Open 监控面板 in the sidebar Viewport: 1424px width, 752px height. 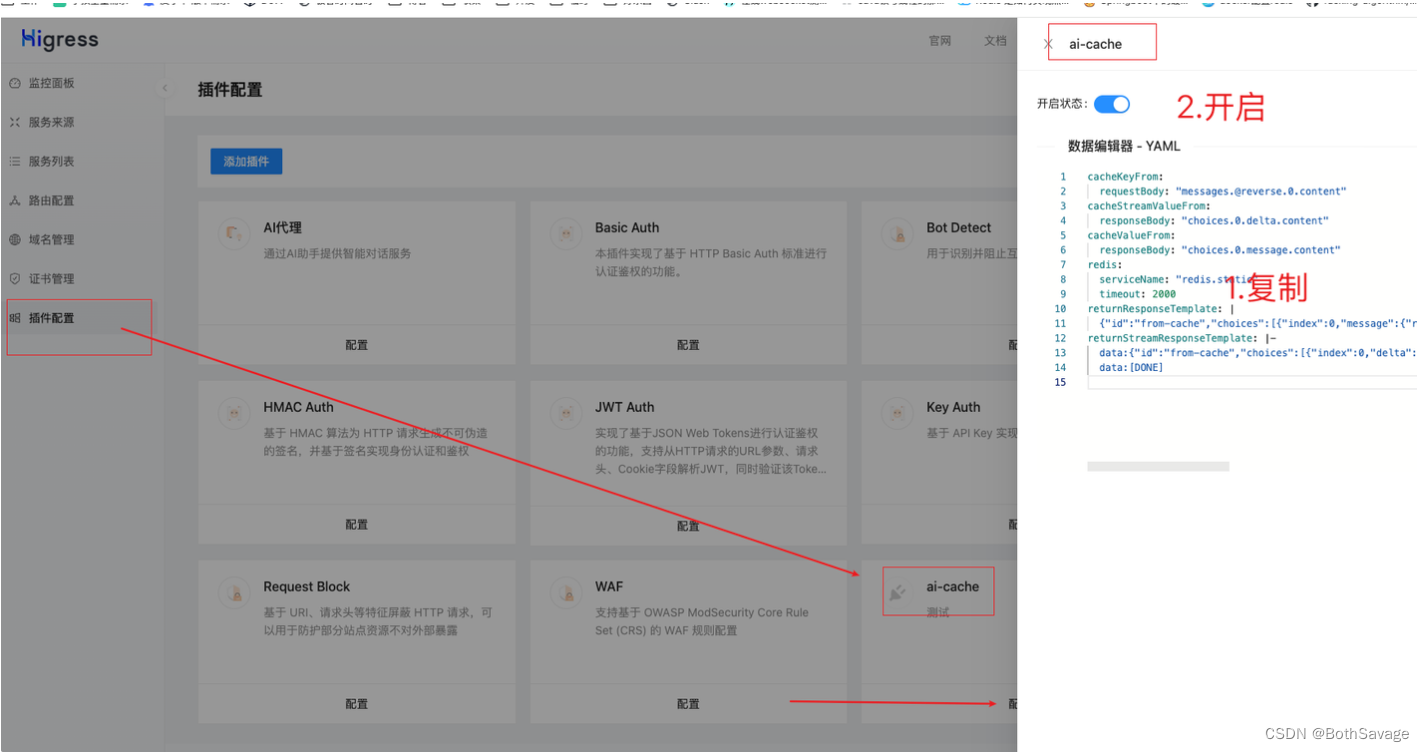pyautogui.click(x=51, y=83)
